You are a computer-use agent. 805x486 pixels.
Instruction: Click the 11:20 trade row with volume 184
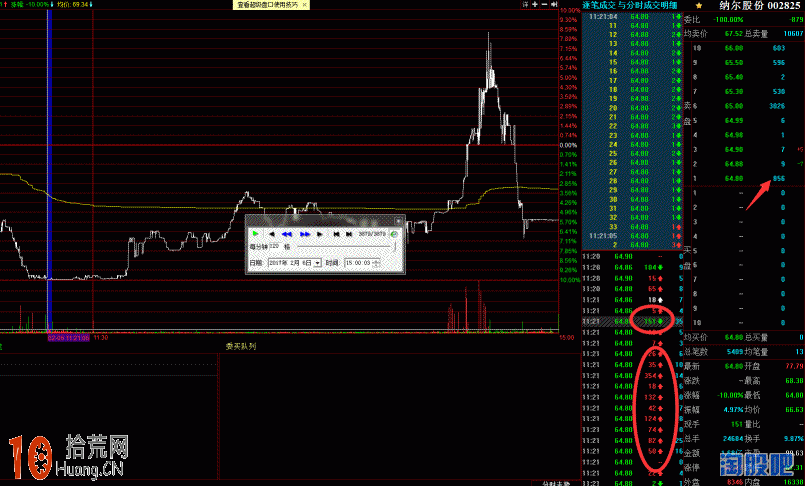coord(633,267)
